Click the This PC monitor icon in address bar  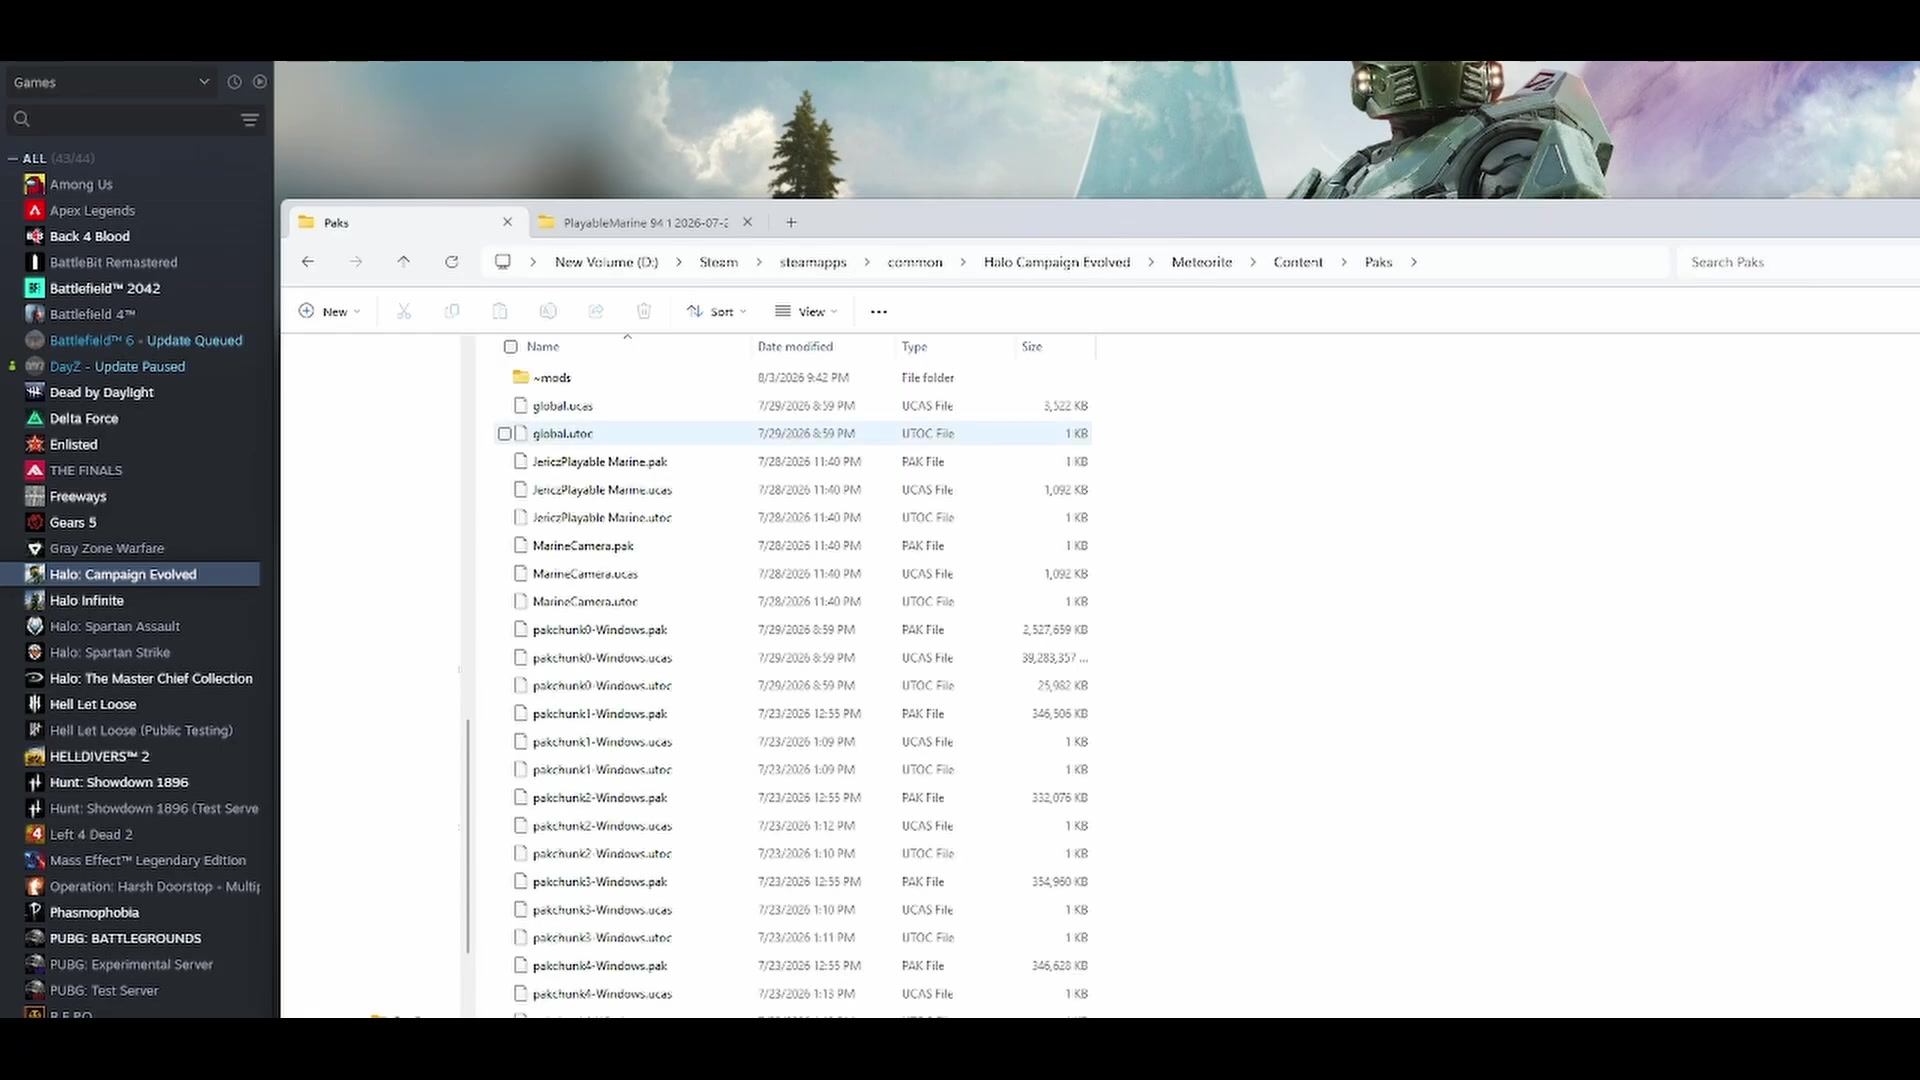(503, 262)
